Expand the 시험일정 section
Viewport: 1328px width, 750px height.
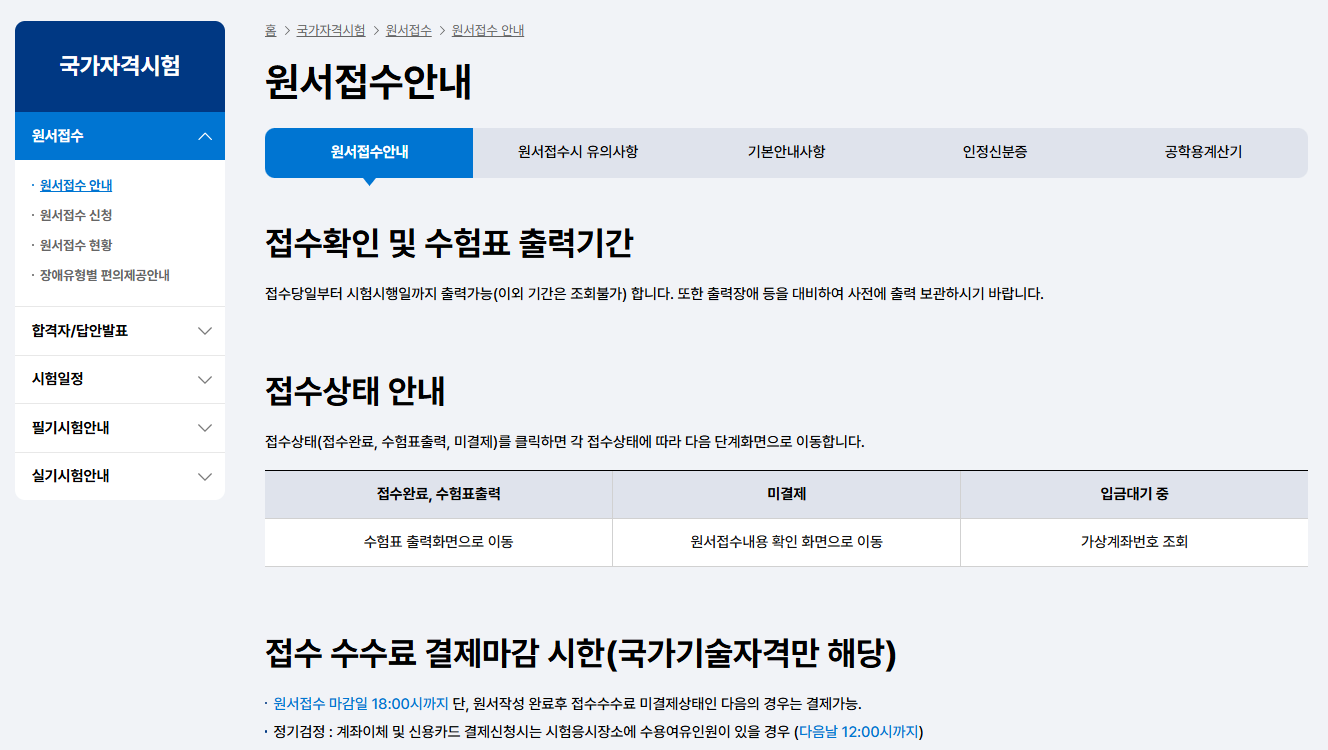(119, 379)
